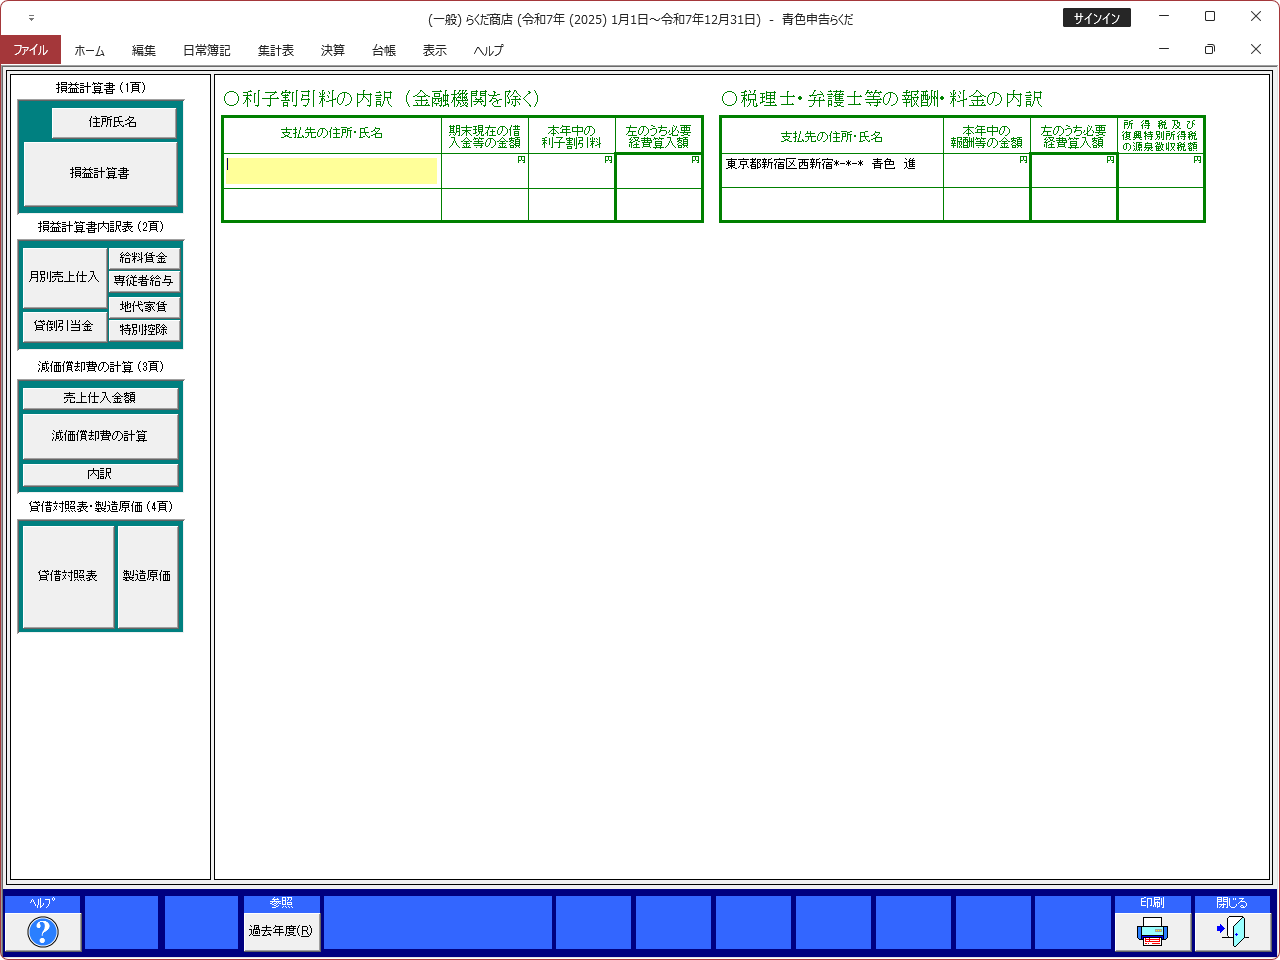Select the 月別売上仕入 button
Image resolution: width=1280 pixels, height=960 pixels.
coord(64,277)
